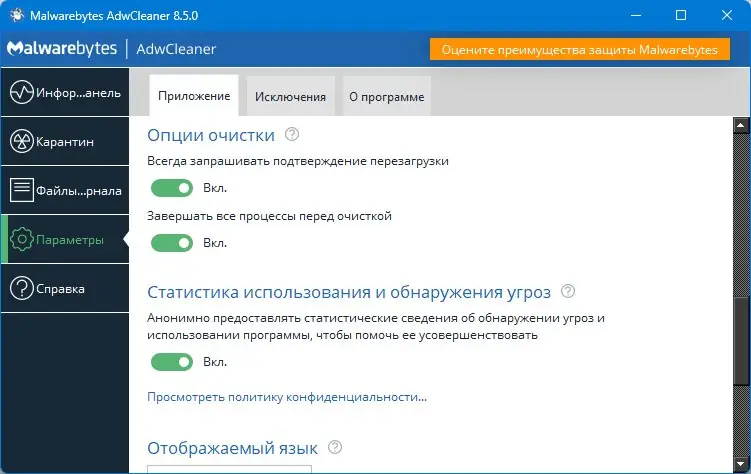This screenshot has width=751, height=474.
Task: Click the log files document icon
Action: click(x=21, y=190)
